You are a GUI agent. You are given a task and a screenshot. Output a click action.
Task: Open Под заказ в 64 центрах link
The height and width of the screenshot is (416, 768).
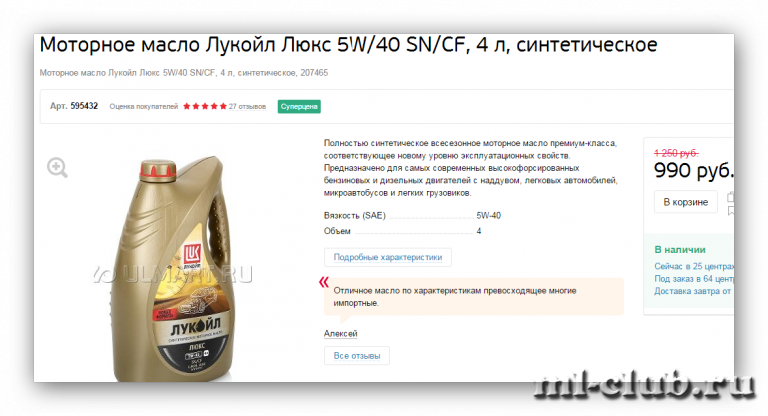694,279
